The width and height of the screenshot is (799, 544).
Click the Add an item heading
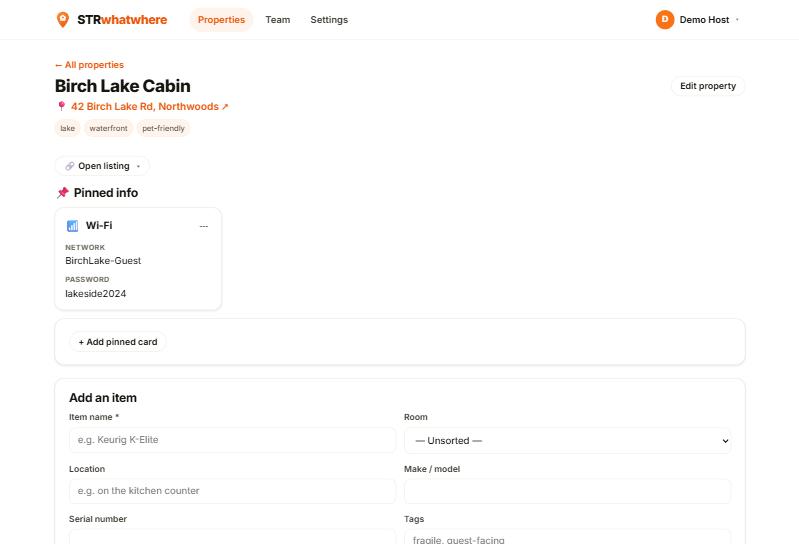point(103,398)
